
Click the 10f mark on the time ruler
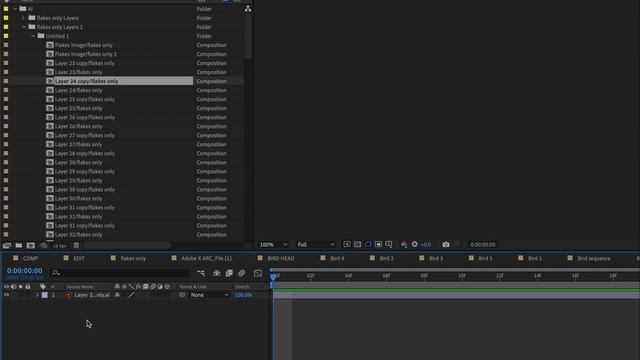(462, 276)
